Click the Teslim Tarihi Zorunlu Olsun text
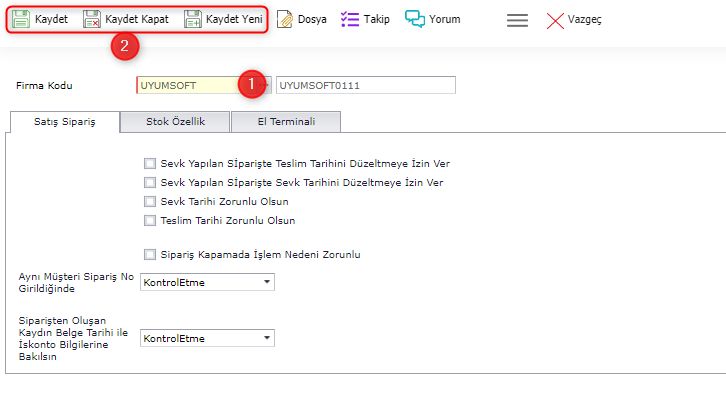The width and height of the screenshot is (726, 402). point(228,220)
